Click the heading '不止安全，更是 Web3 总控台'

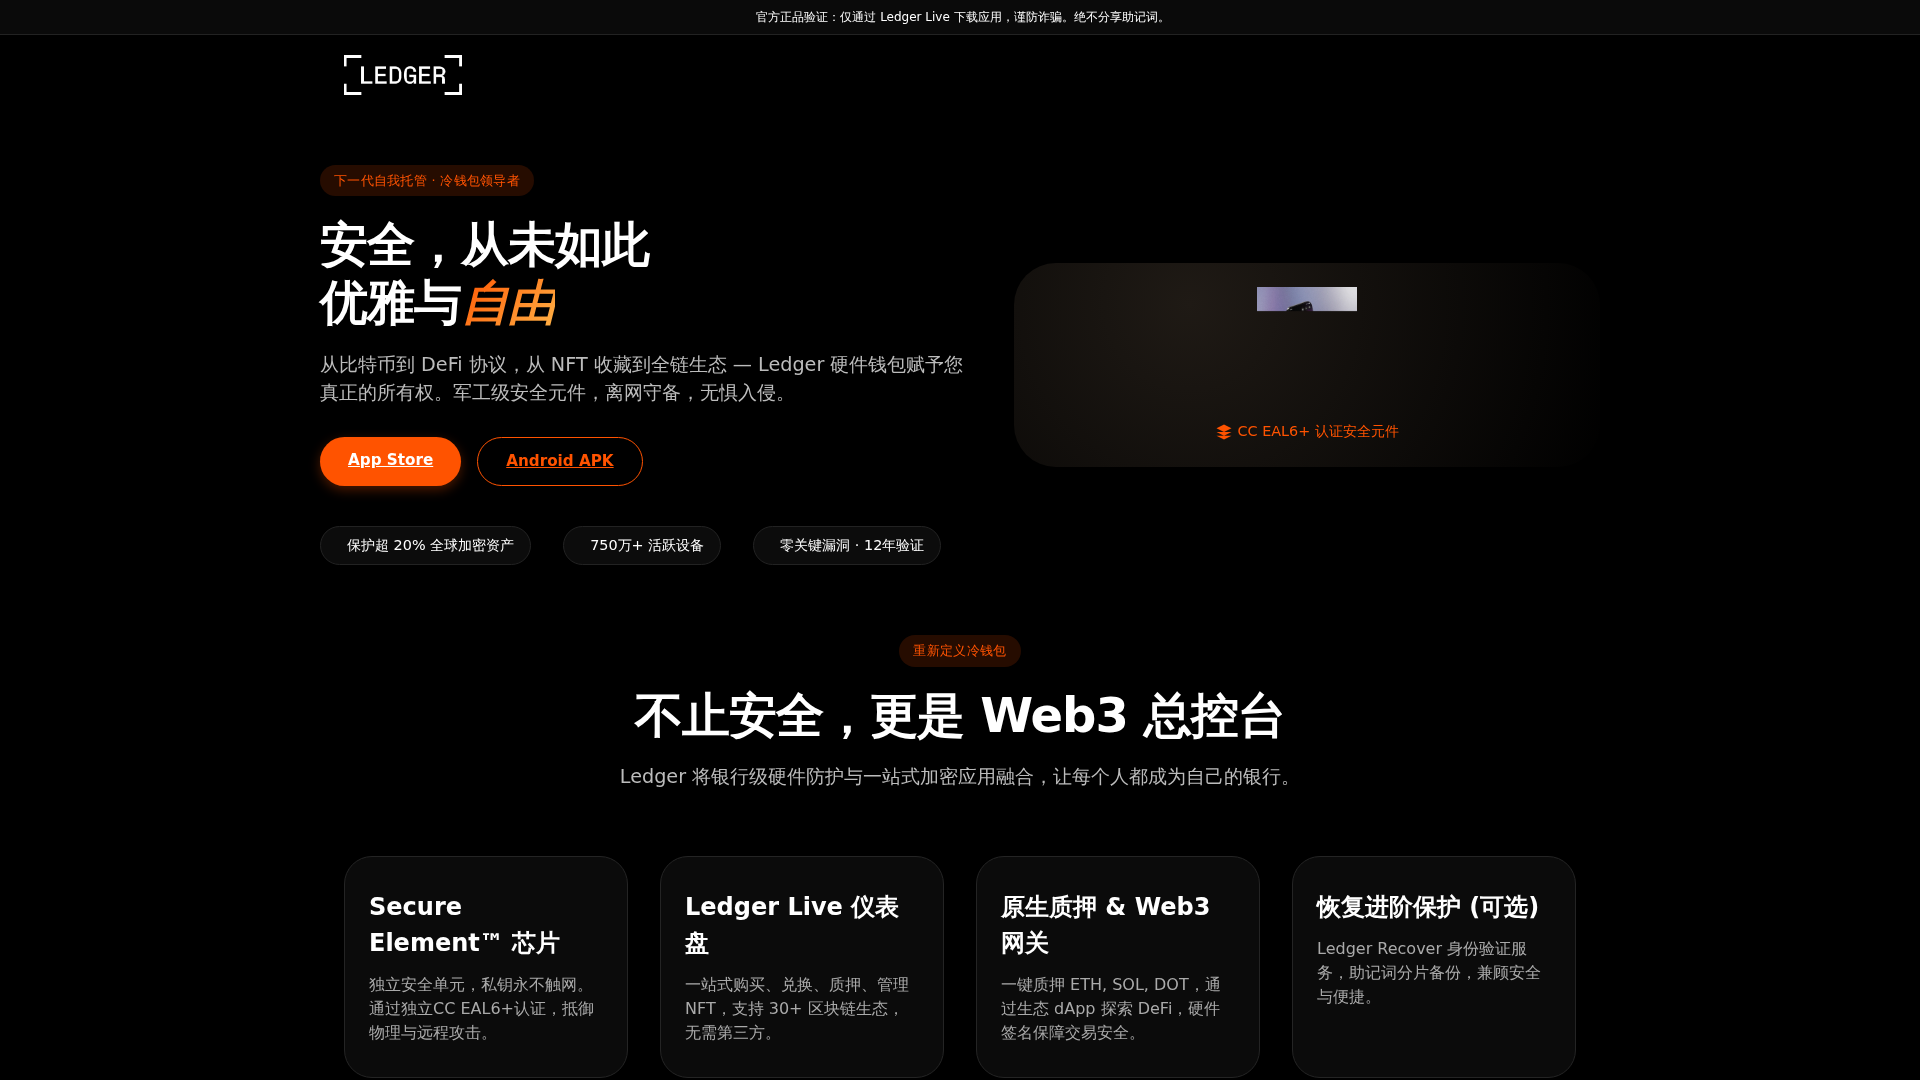click(960, 716)
